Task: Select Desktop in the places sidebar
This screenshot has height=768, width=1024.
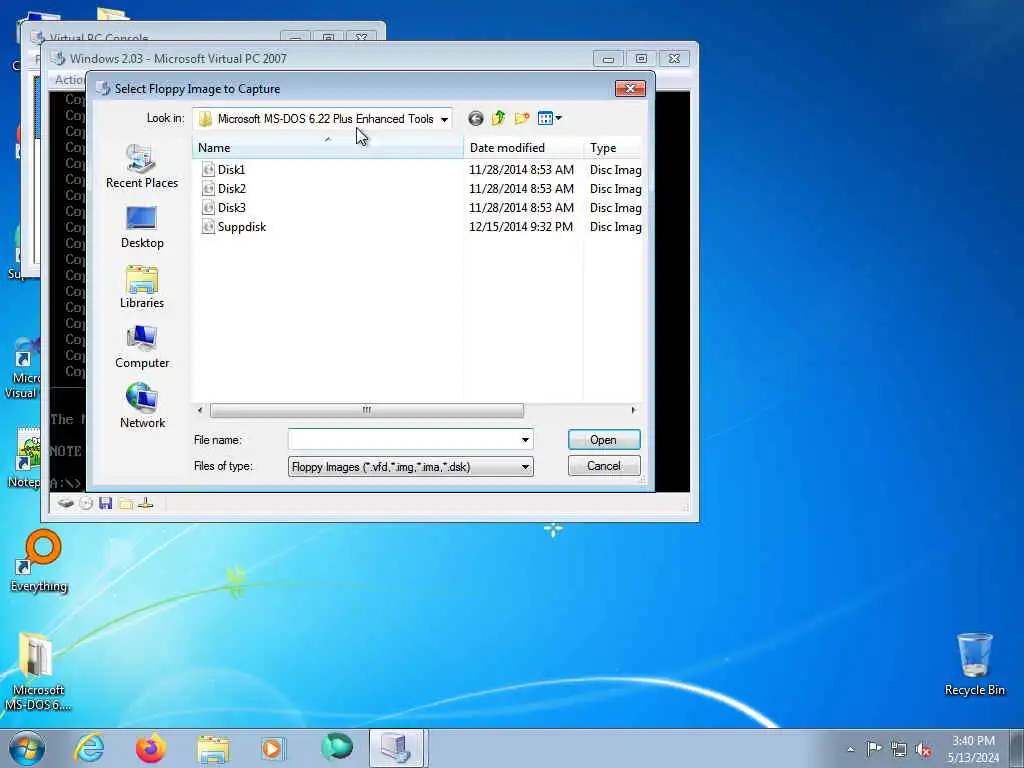Action: [142, 227]
